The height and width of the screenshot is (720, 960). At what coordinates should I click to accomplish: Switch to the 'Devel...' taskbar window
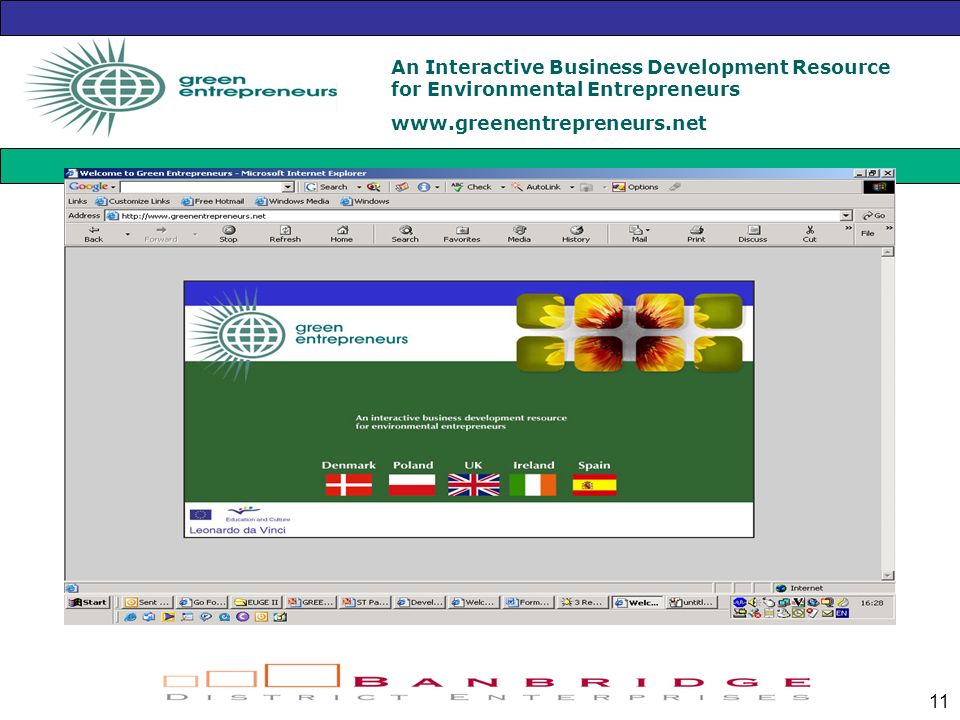pyautogui.click(x=420, y=602)
